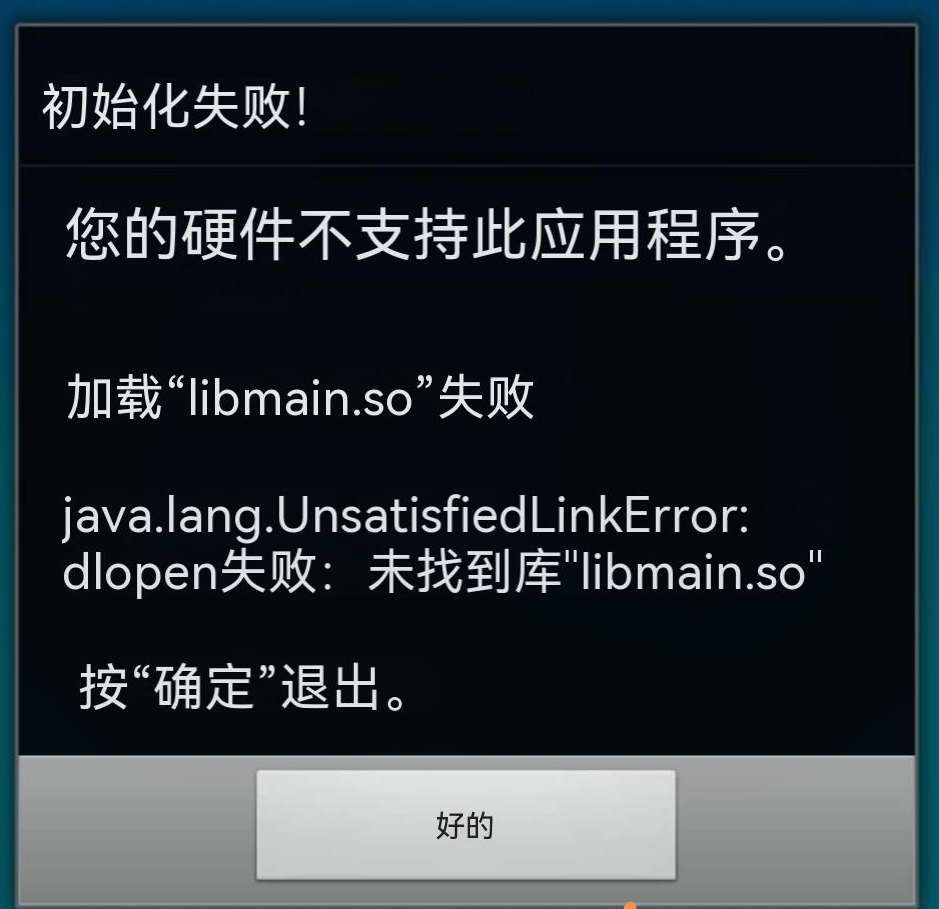Click the words 未找到库
Viewport: 939px width, 909px height.
(x=465, y=571)
